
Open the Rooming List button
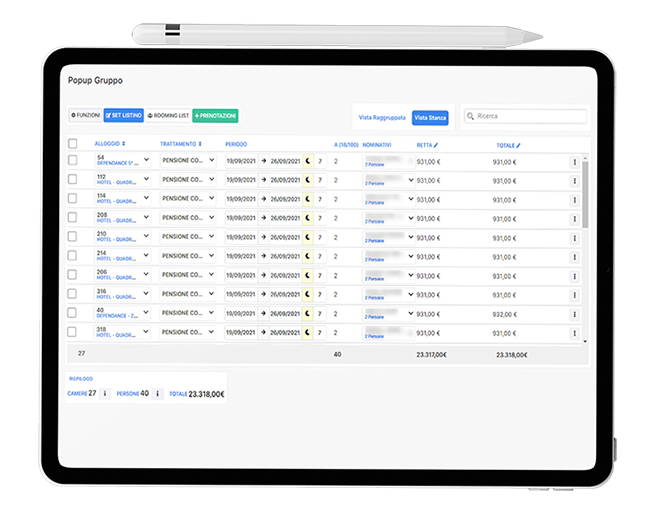coord(168,116)
